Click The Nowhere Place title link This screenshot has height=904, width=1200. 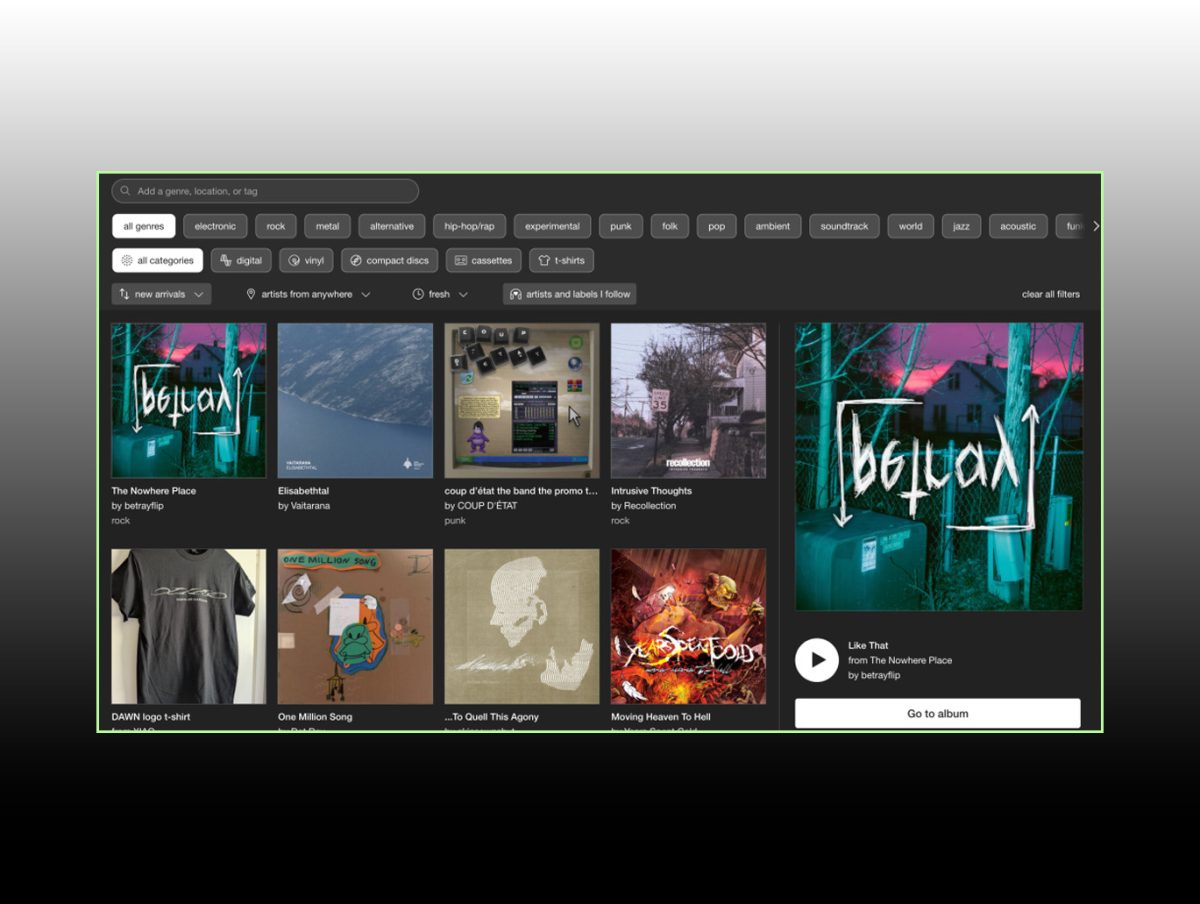click(x=154, y=491)
